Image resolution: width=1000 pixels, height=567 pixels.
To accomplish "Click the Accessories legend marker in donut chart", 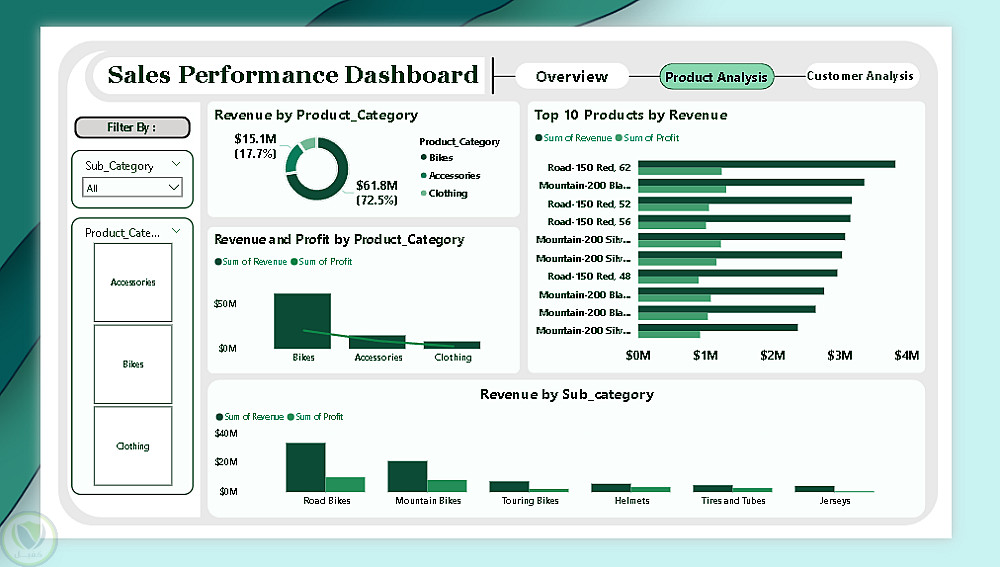I will click(423, 175).
